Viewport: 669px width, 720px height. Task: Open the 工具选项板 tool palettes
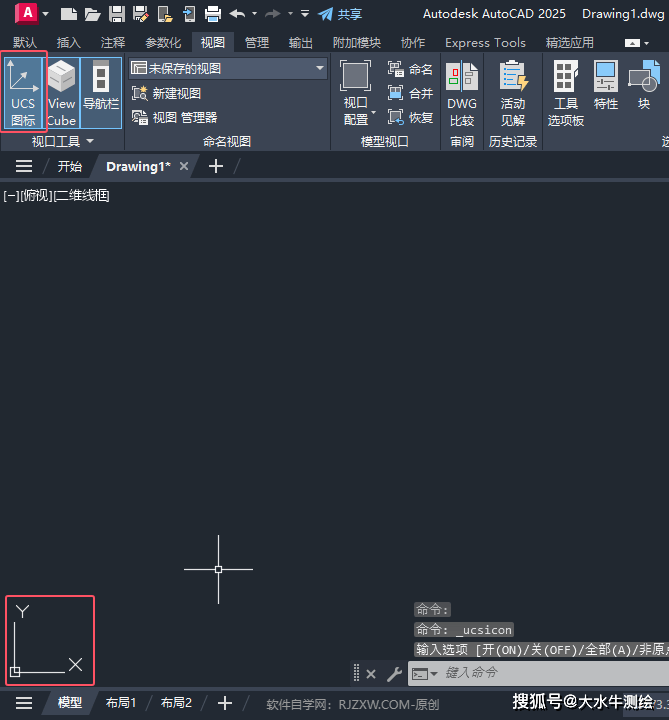coord(566,93)
